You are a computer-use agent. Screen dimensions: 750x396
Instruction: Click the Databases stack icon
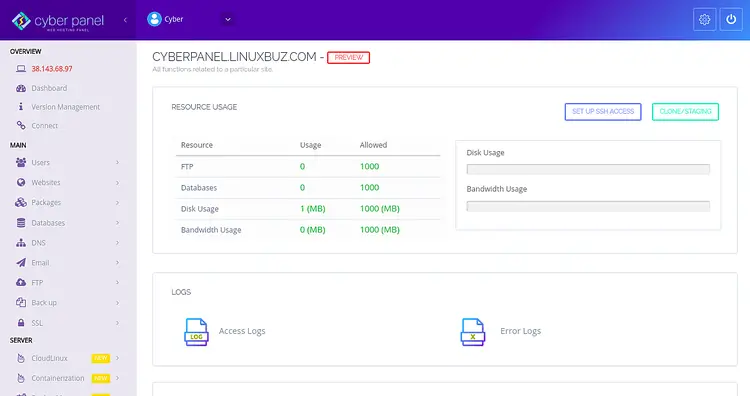(x=21, y=223)
